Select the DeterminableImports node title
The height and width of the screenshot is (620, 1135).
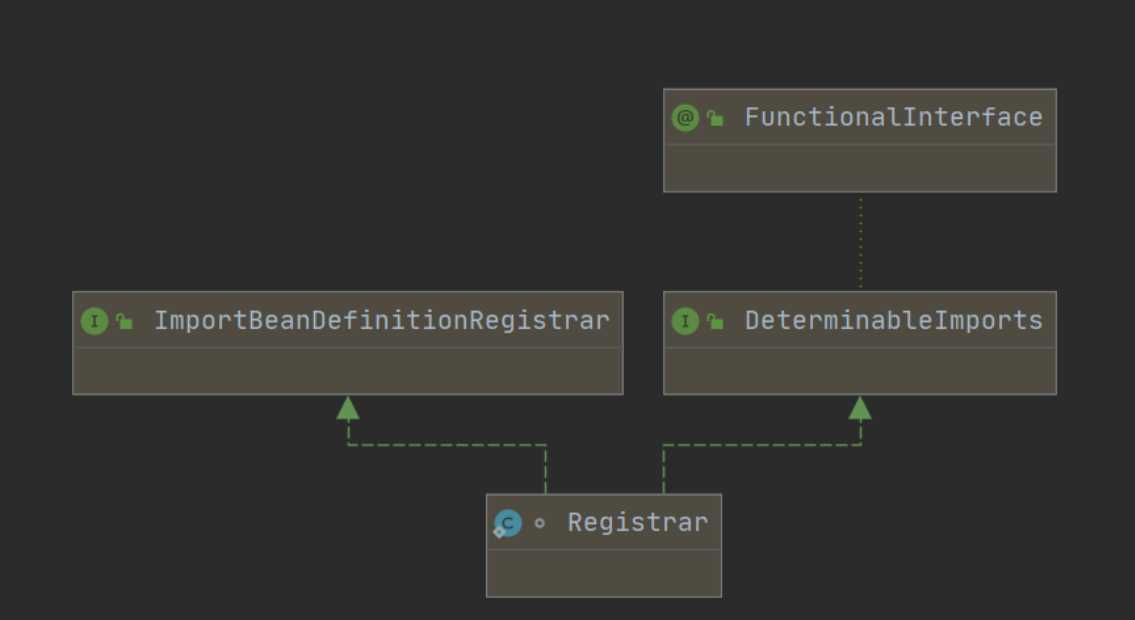(x=893, y=321)
